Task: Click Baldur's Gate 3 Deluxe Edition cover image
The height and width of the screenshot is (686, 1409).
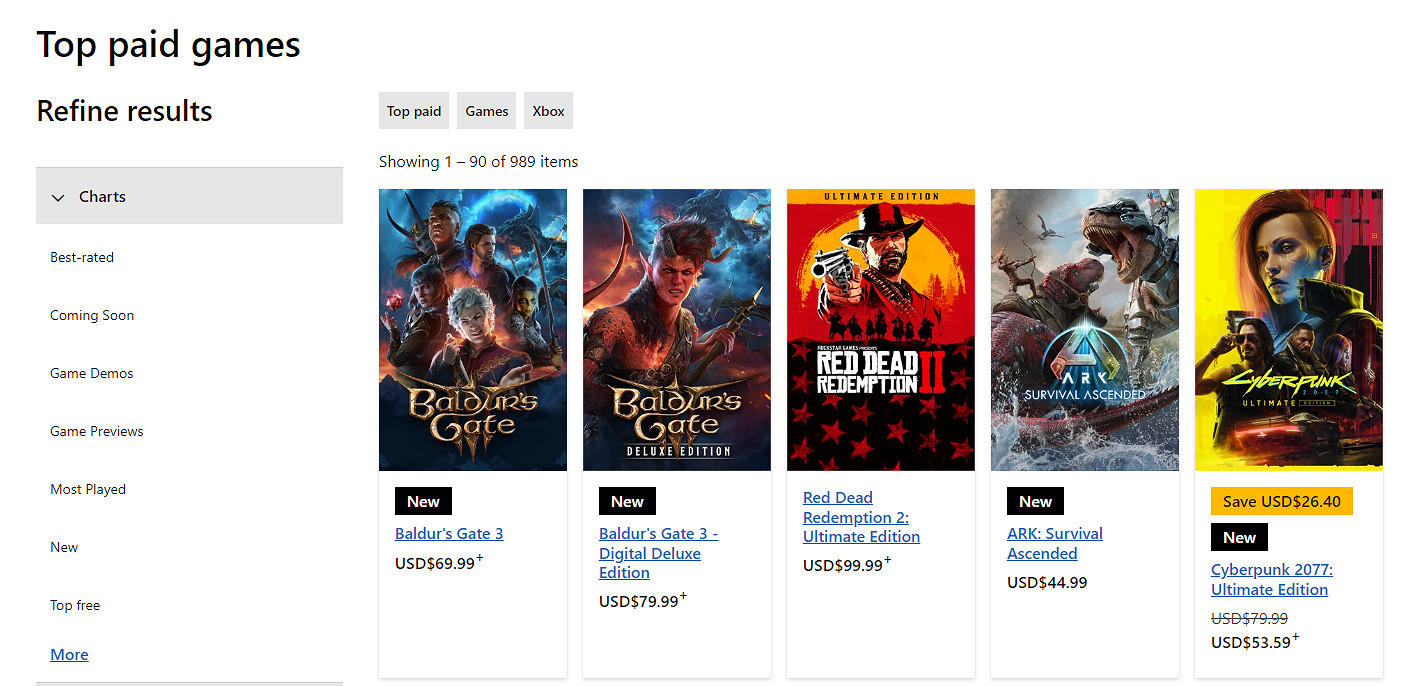Action: [677, 329]
